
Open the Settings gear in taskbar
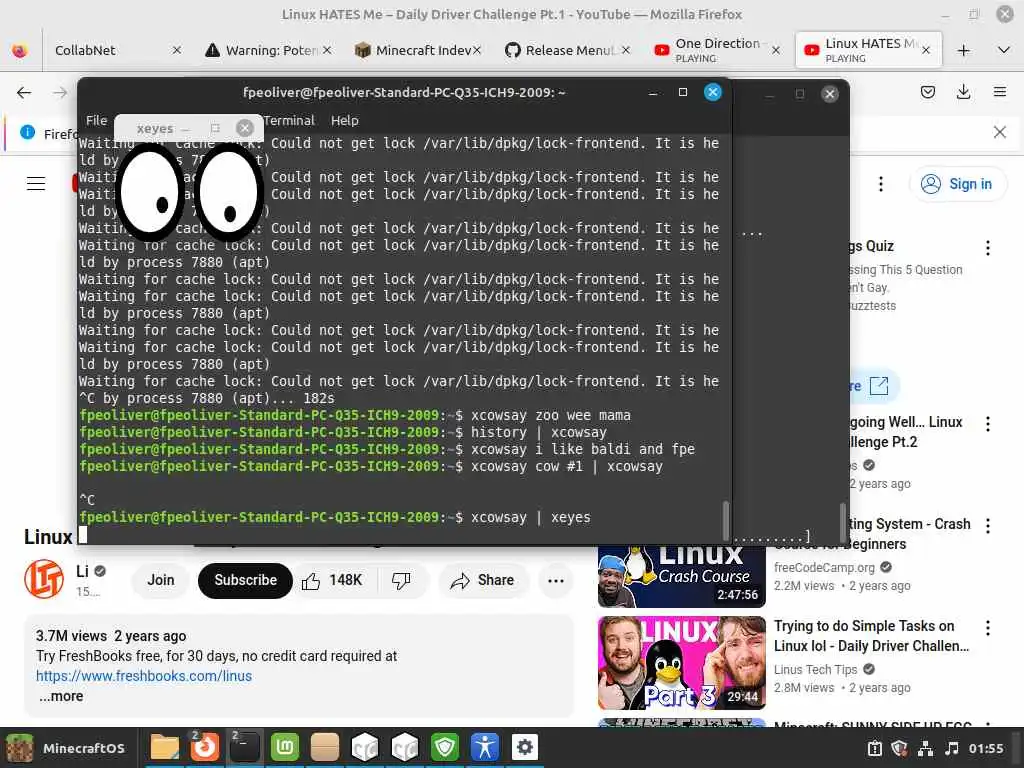tap(524, 747)
